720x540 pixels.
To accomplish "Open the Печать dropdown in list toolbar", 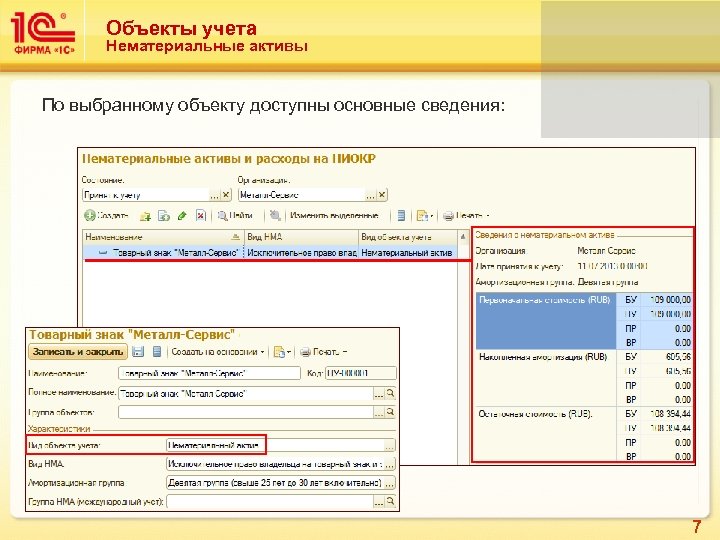I will 467,215.
